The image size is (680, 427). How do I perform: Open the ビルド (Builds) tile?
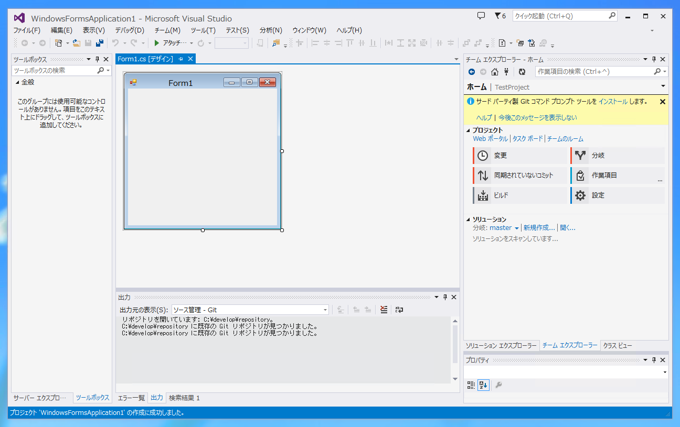click(520, 196)
